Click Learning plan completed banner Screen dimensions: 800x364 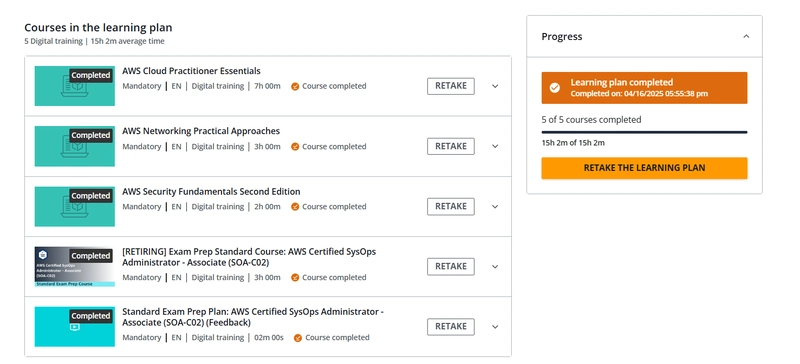[644, 88]
